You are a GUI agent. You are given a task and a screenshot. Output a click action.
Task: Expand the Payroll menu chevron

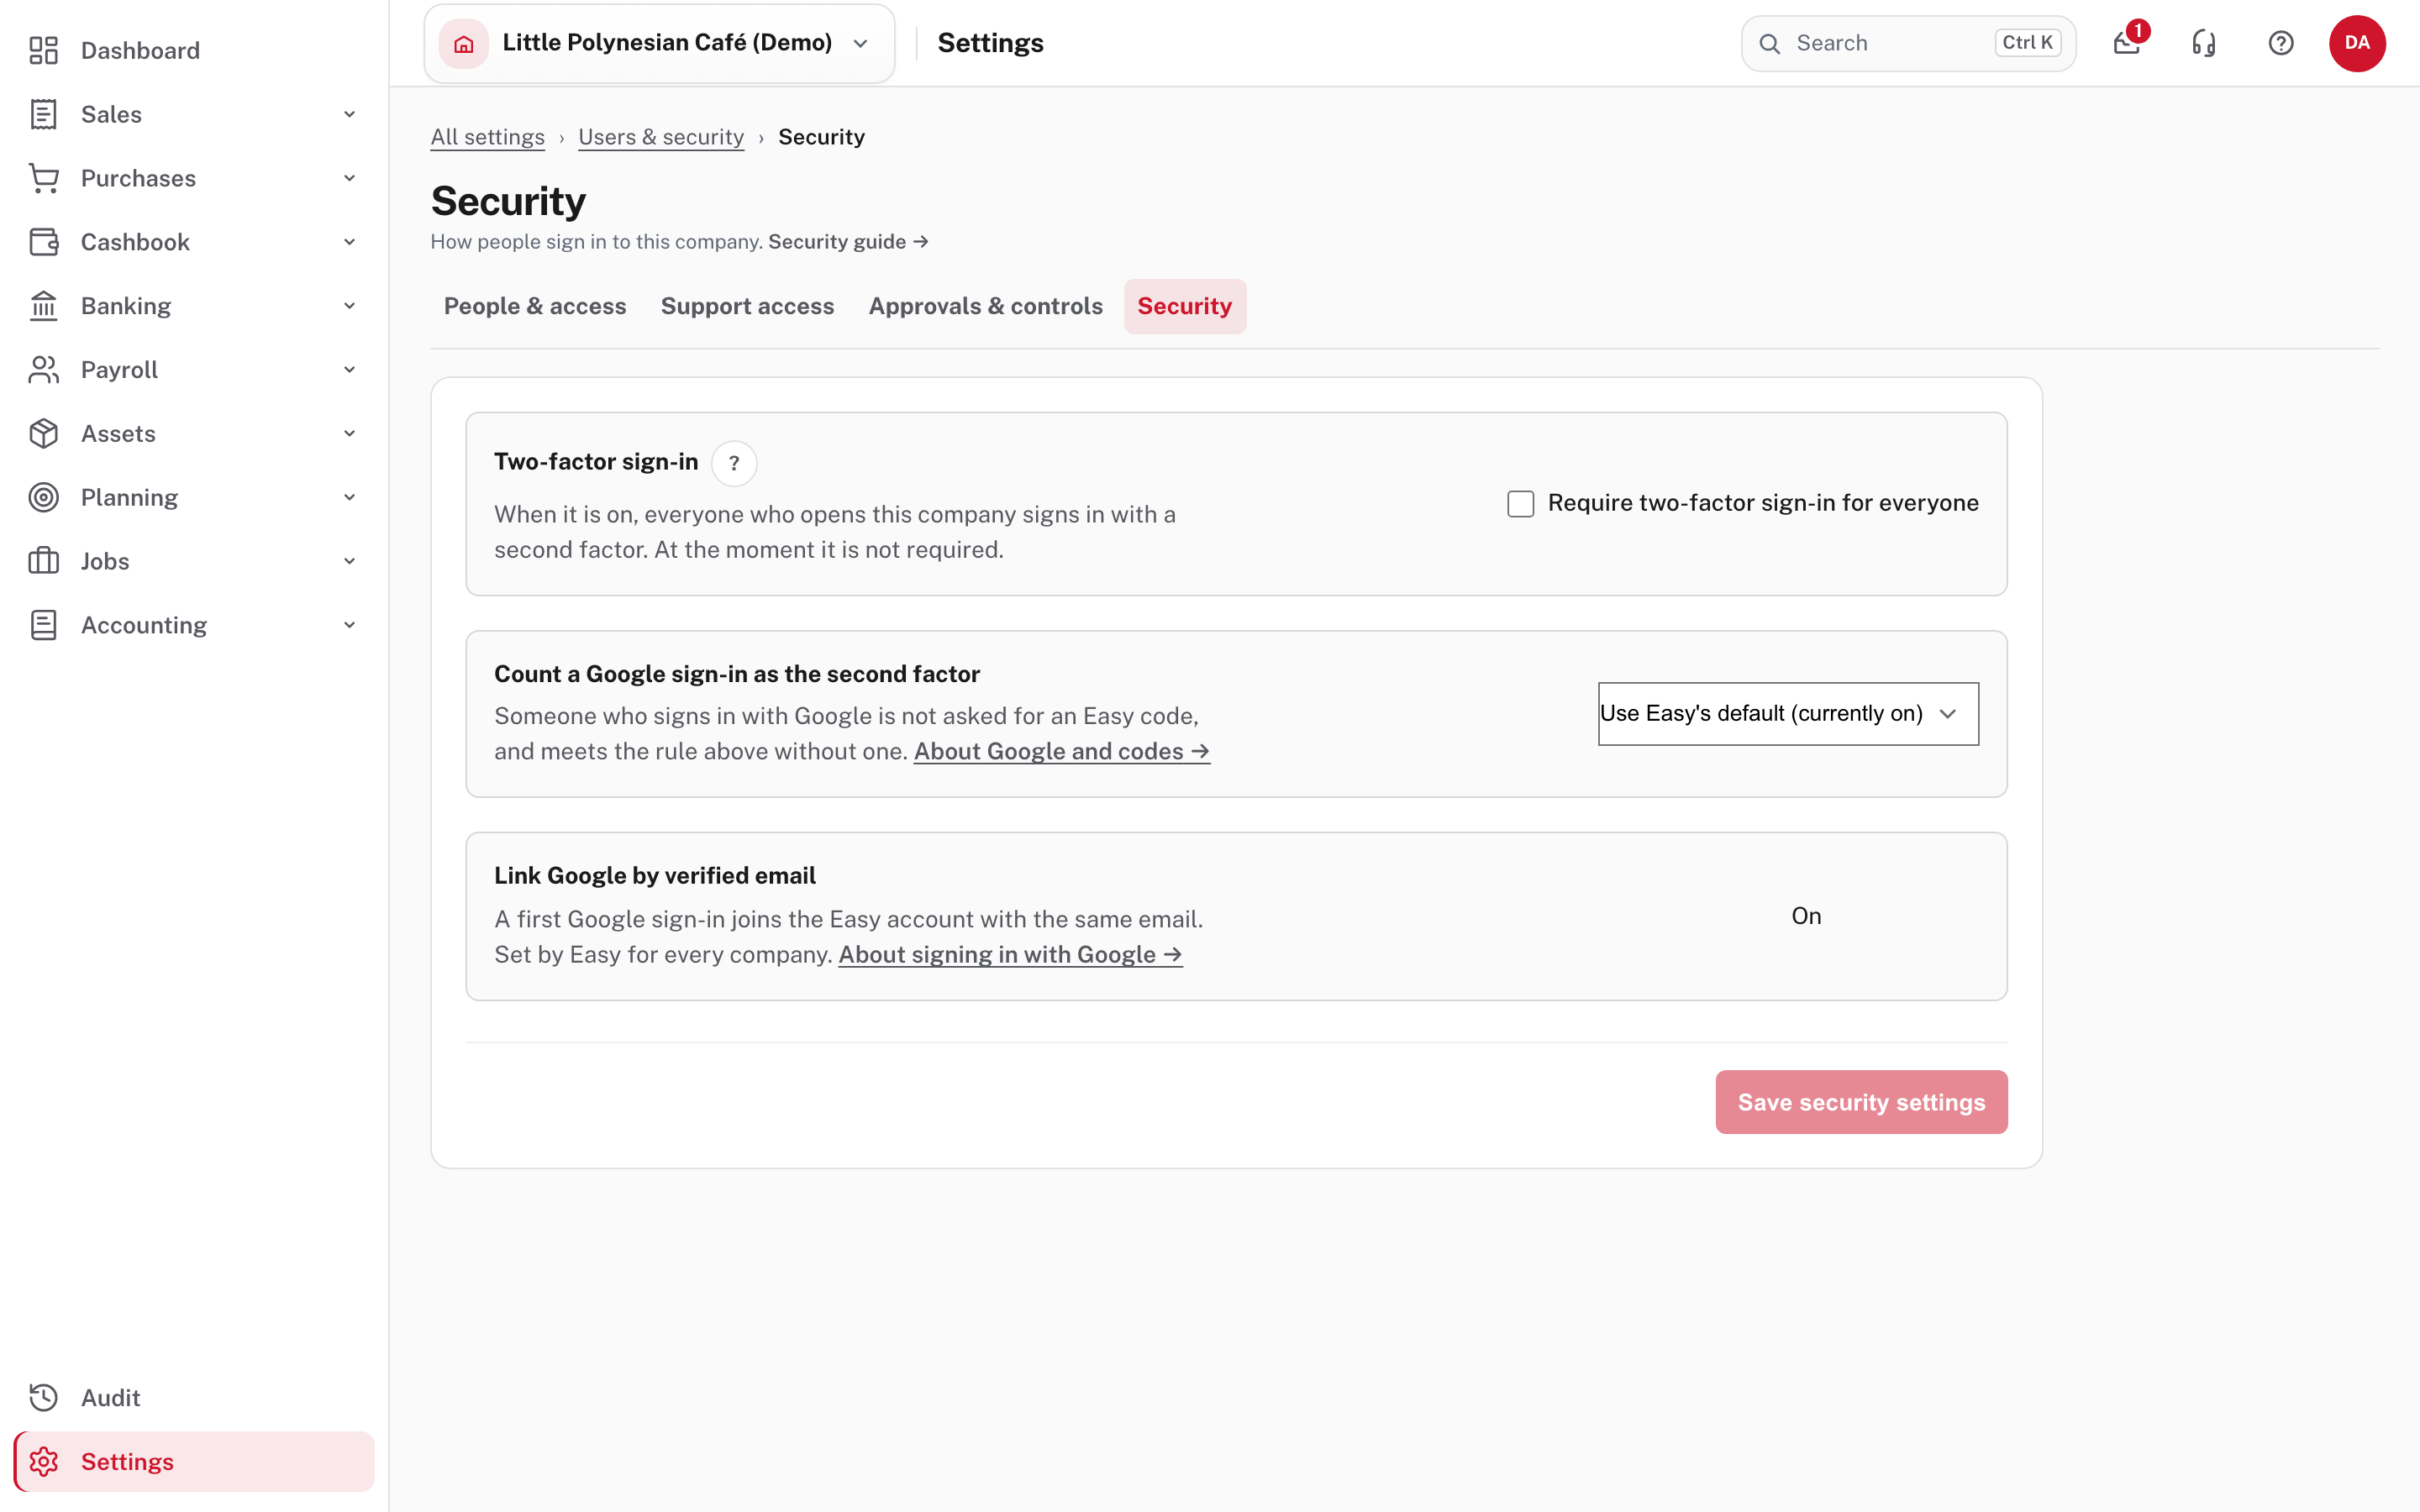350,370
